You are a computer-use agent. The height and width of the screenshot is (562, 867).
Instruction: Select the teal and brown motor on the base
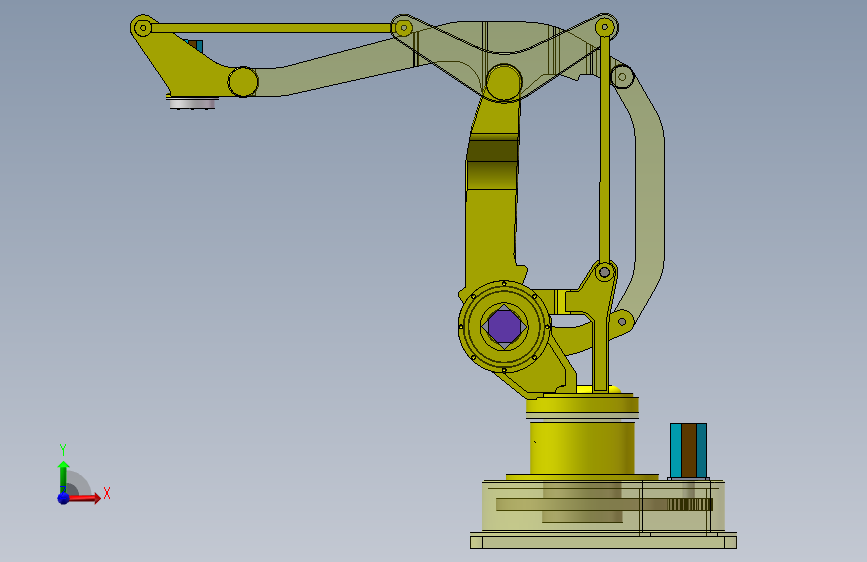click(x=688, y=450)
